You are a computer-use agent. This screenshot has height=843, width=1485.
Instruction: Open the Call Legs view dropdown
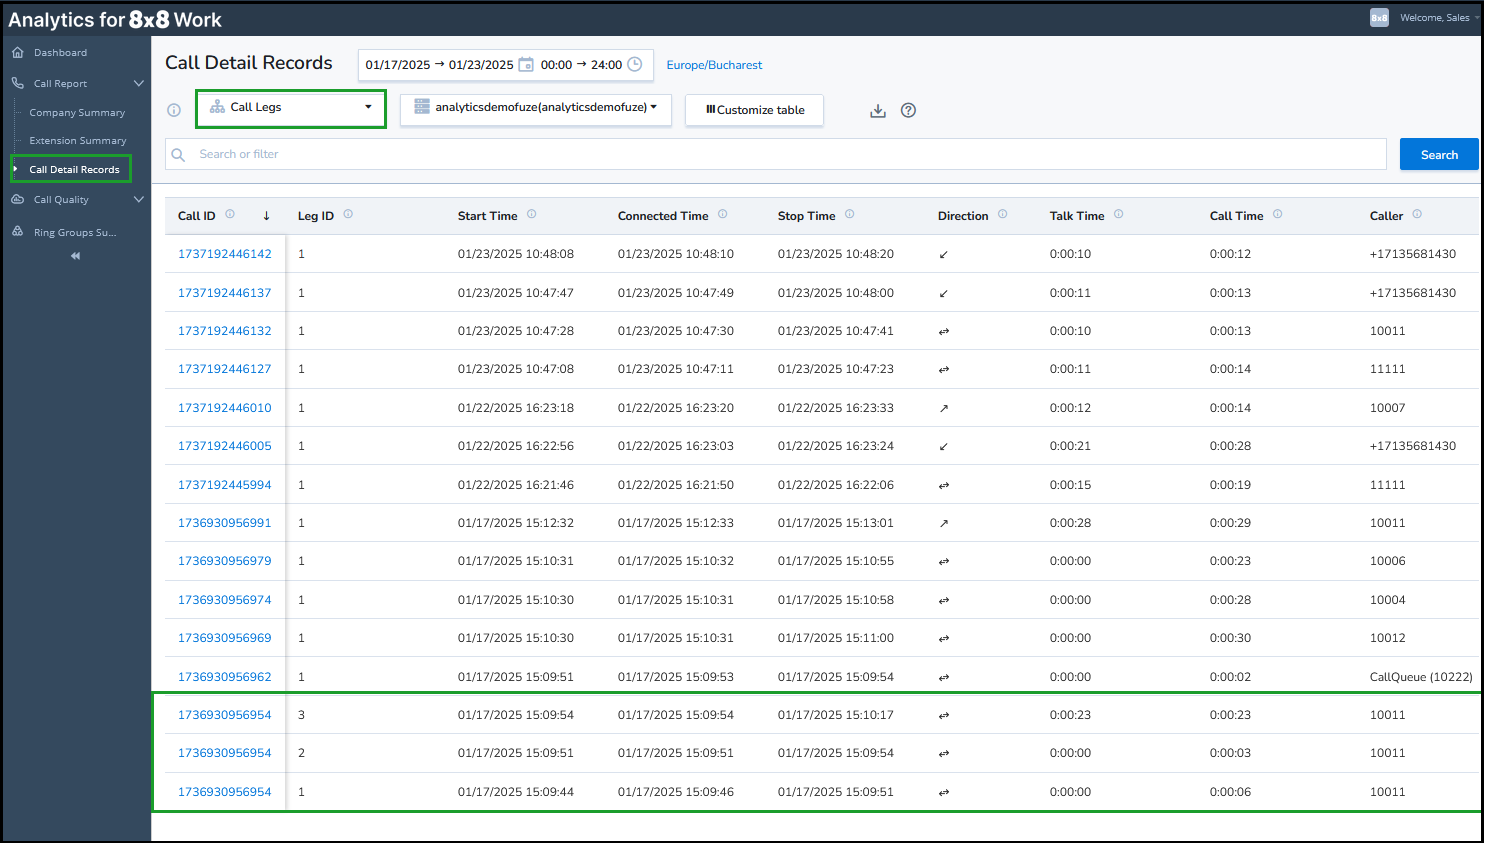pos(291,108)
